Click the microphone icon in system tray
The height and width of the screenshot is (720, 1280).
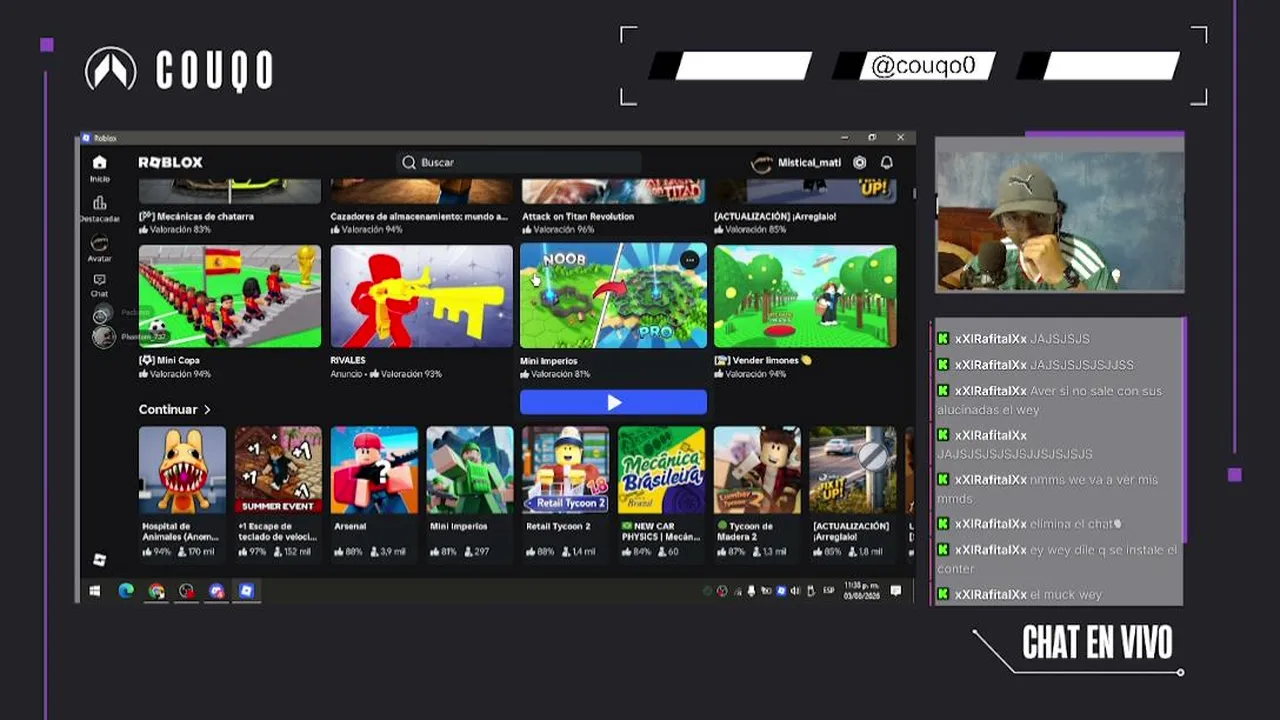point(751,591)
